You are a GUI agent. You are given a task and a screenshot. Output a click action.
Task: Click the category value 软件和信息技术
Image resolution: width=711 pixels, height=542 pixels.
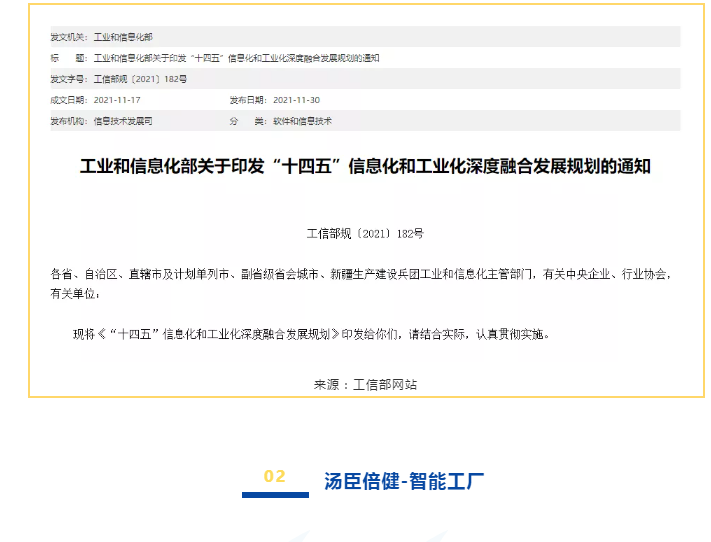[x=302, y=121]
